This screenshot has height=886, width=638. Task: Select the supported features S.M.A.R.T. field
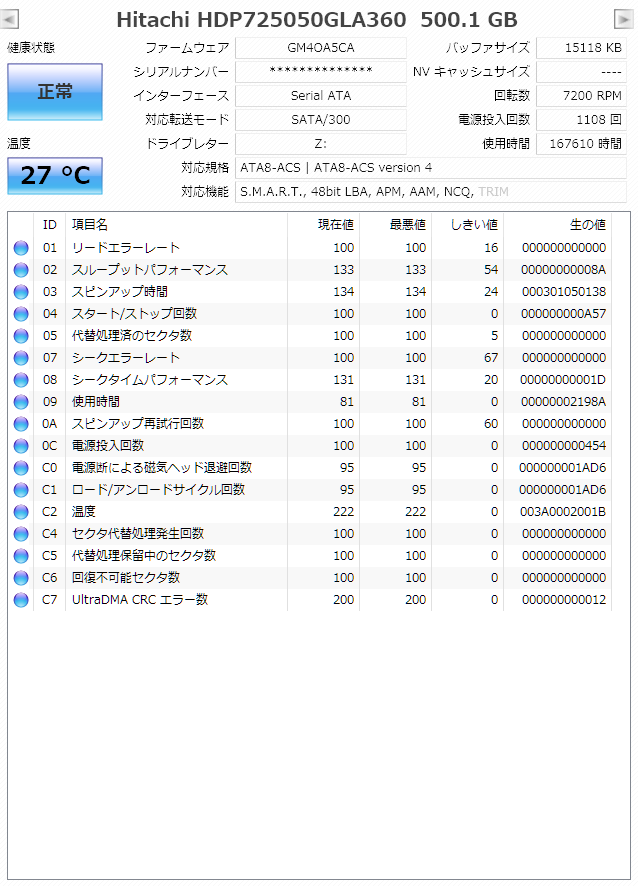[x=431, y=192]
